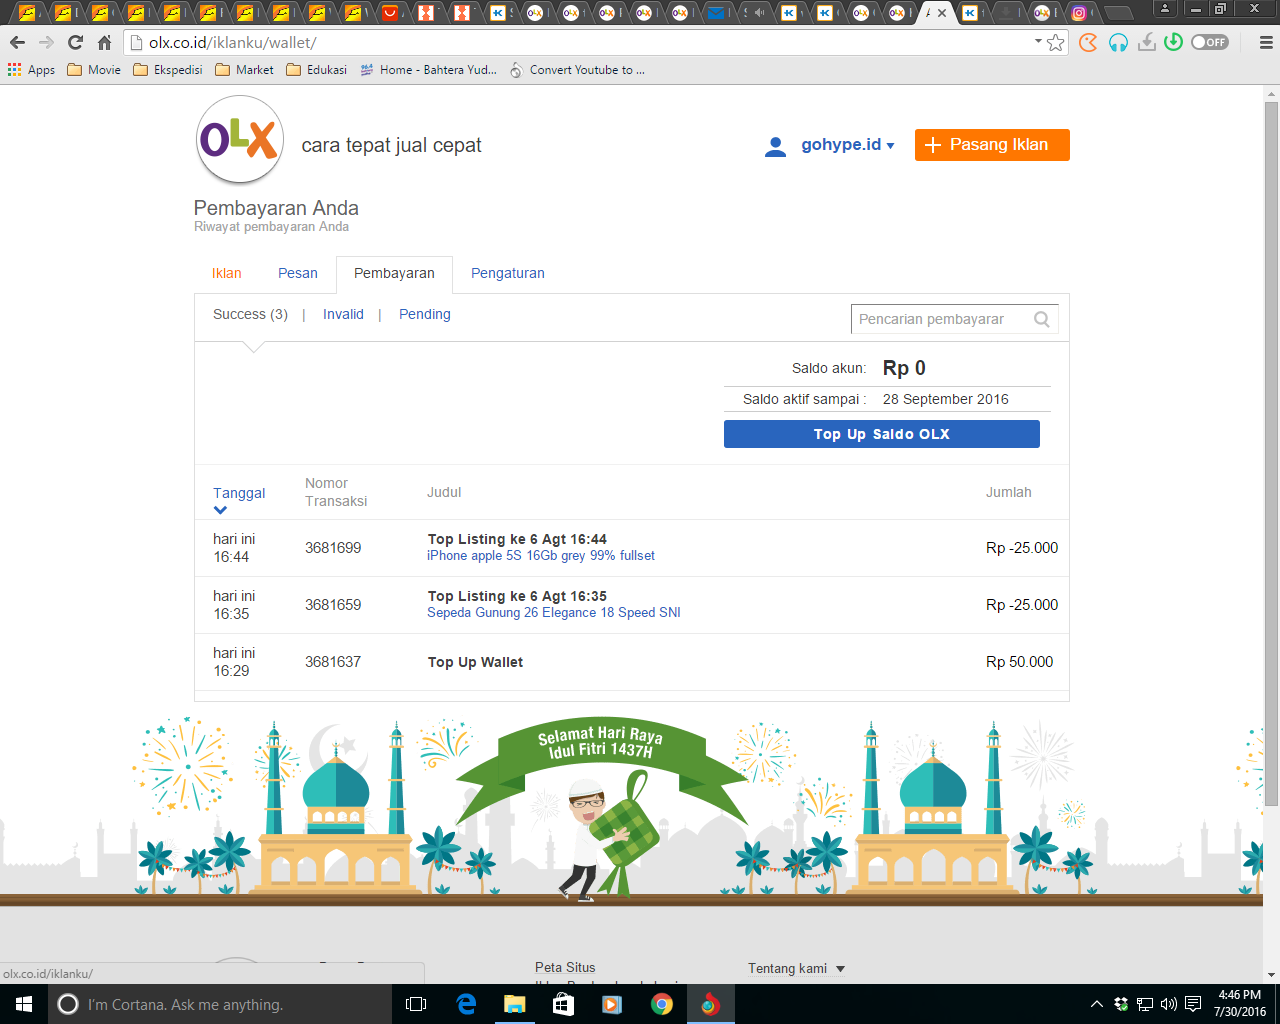Open the Action Center notifications icon
The width and height of the screenshot is (1280, 1024).
point(1193,1004)
